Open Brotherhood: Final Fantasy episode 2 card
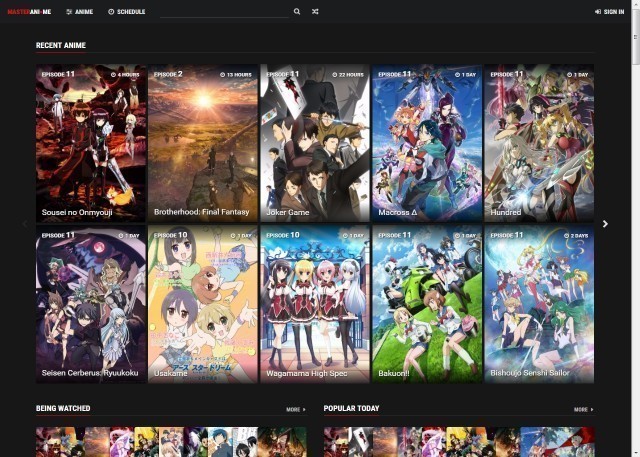 pyautogui.click(x=203, y=143)
